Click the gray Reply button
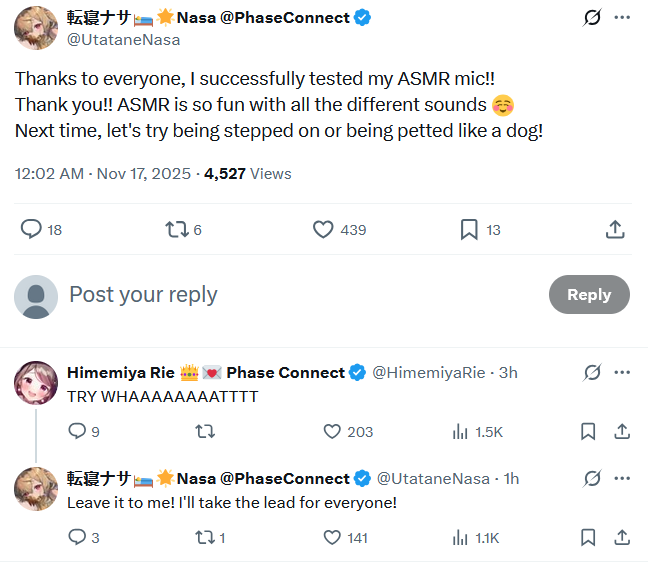The width and height of the screenshot is (648, 565). (x=589, y=295)
